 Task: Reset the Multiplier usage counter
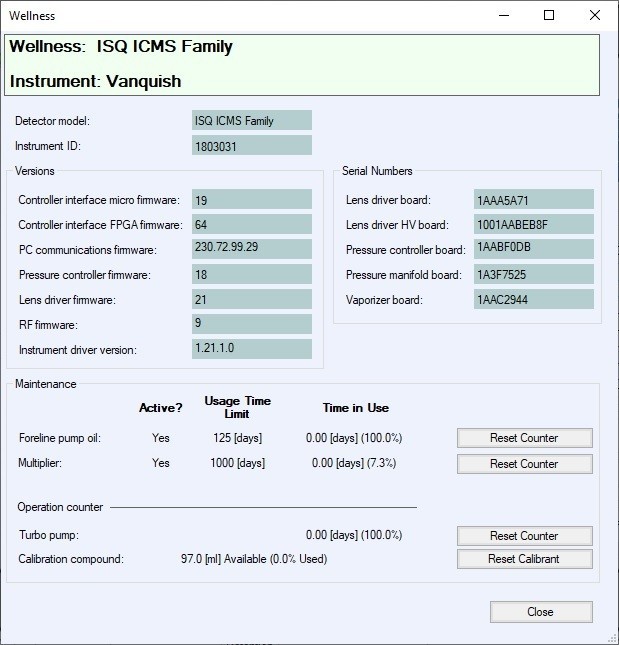click(524, 464)
